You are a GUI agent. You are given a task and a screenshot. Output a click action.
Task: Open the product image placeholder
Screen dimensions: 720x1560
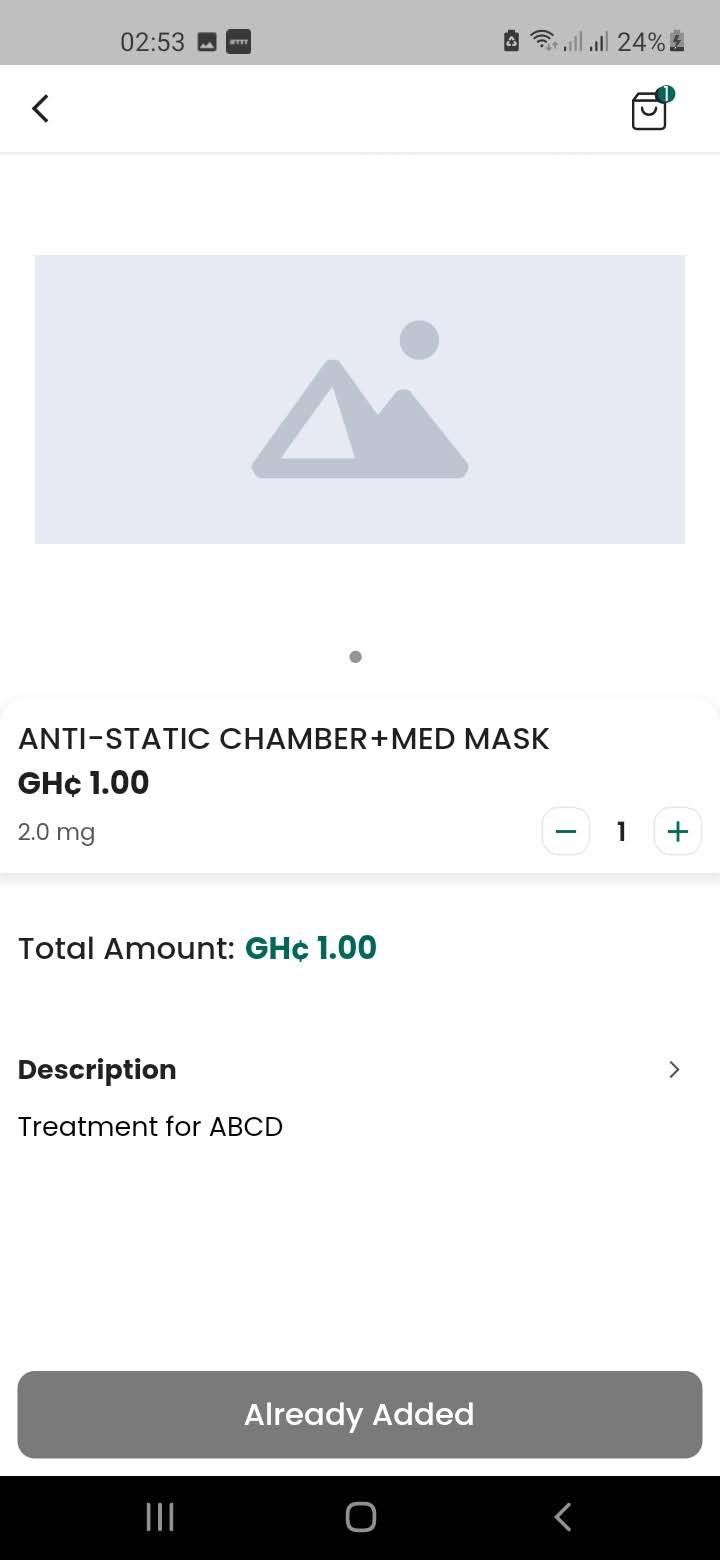[360, 399]
